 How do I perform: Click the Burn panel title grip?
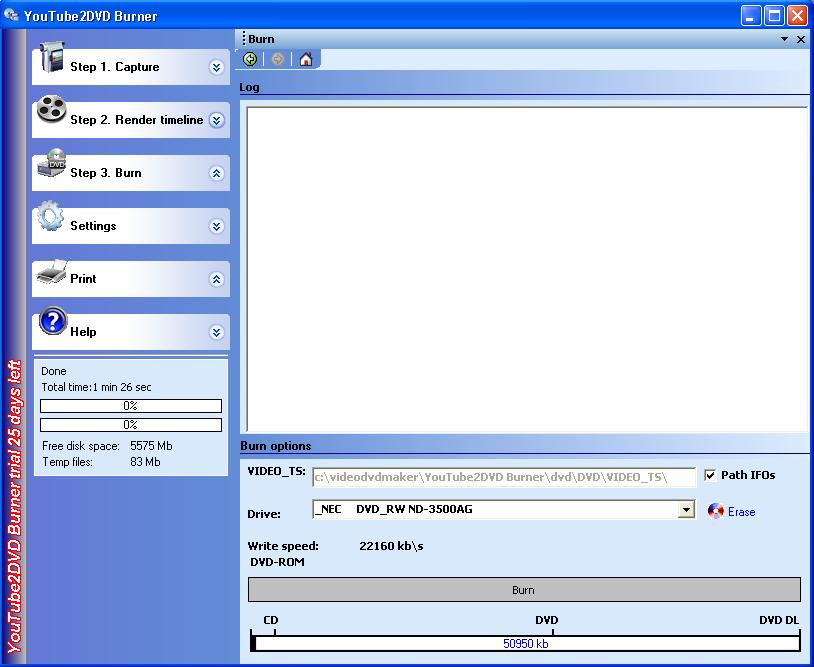(x=243, y=39)
